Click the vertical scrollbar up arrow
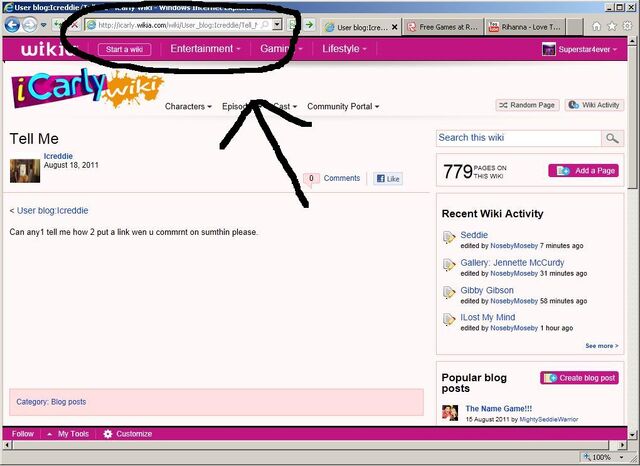This screenshot has height=466, width=640. [x=633, y=41]
